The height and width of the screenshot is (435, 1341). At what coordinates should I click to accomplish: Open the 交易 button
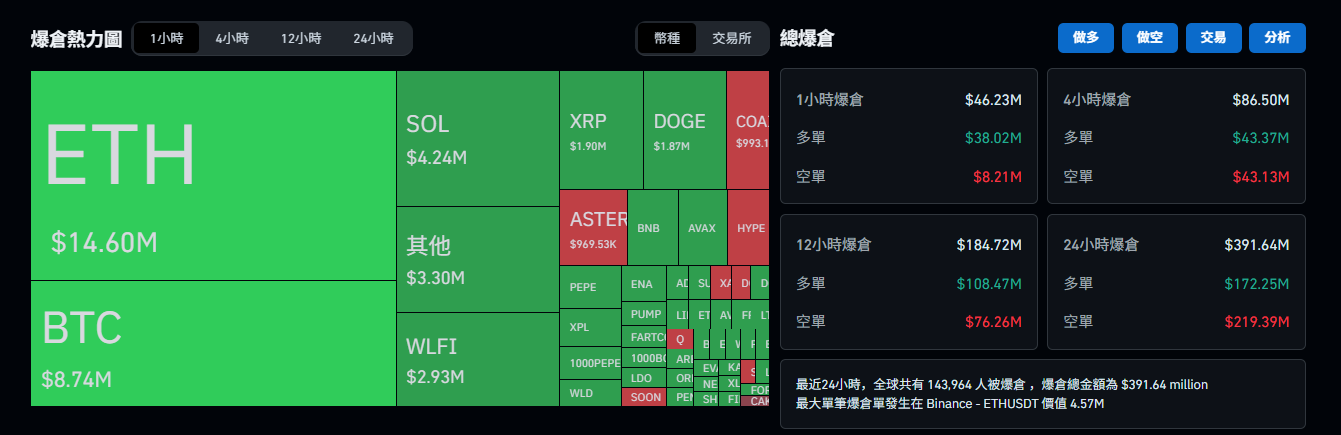coord(1213,38)
